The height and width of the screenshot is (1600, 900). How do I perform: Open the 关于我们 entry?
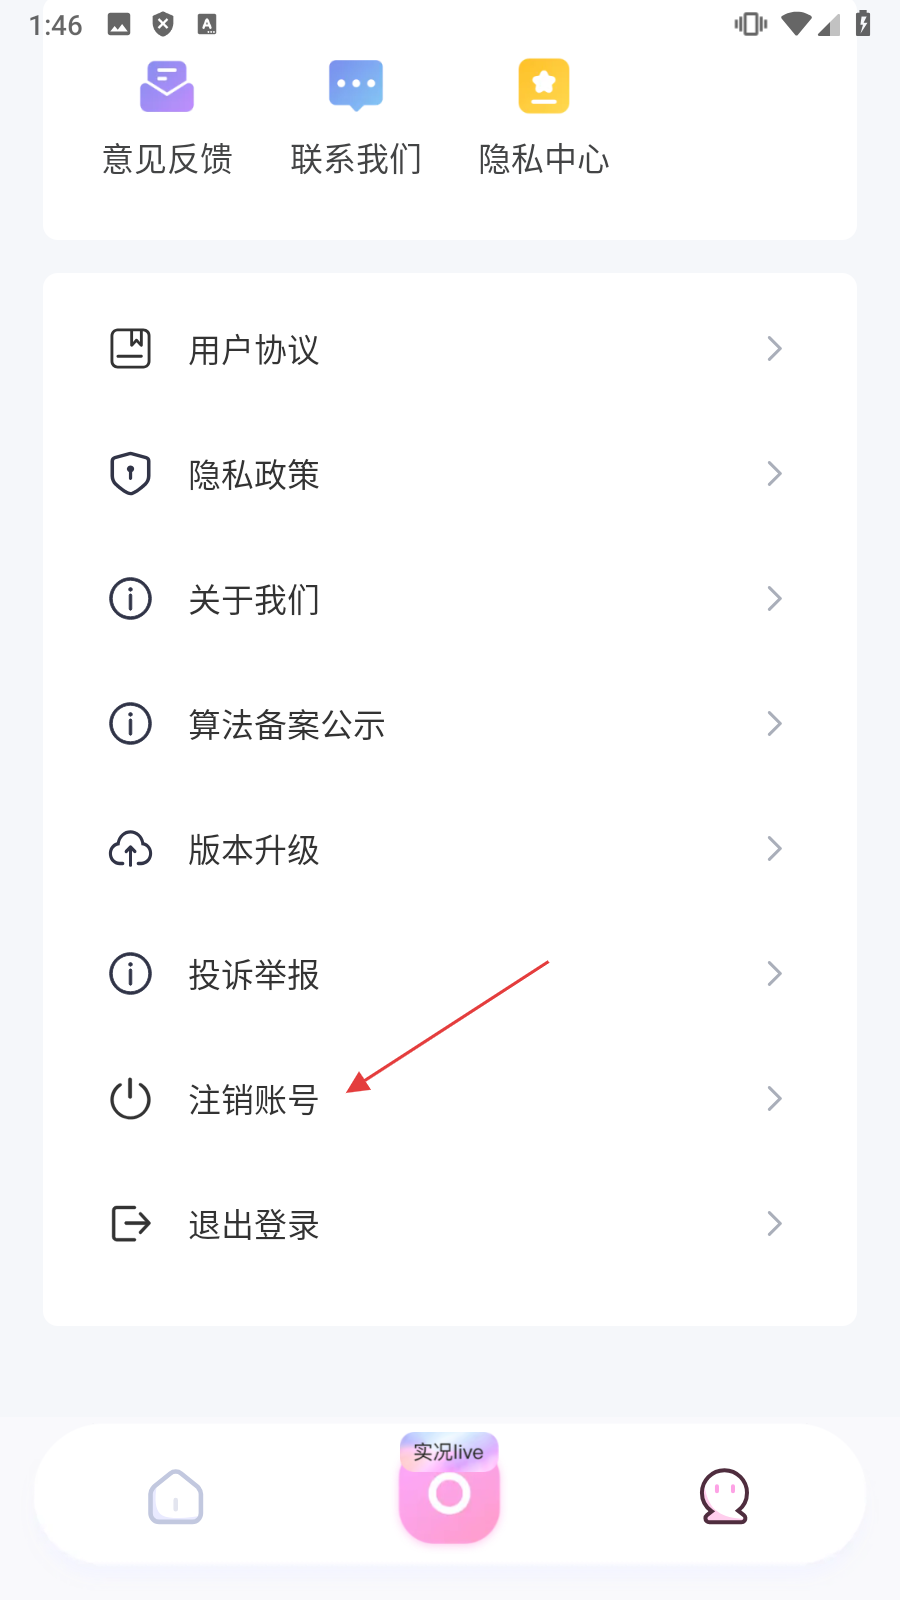254,600
